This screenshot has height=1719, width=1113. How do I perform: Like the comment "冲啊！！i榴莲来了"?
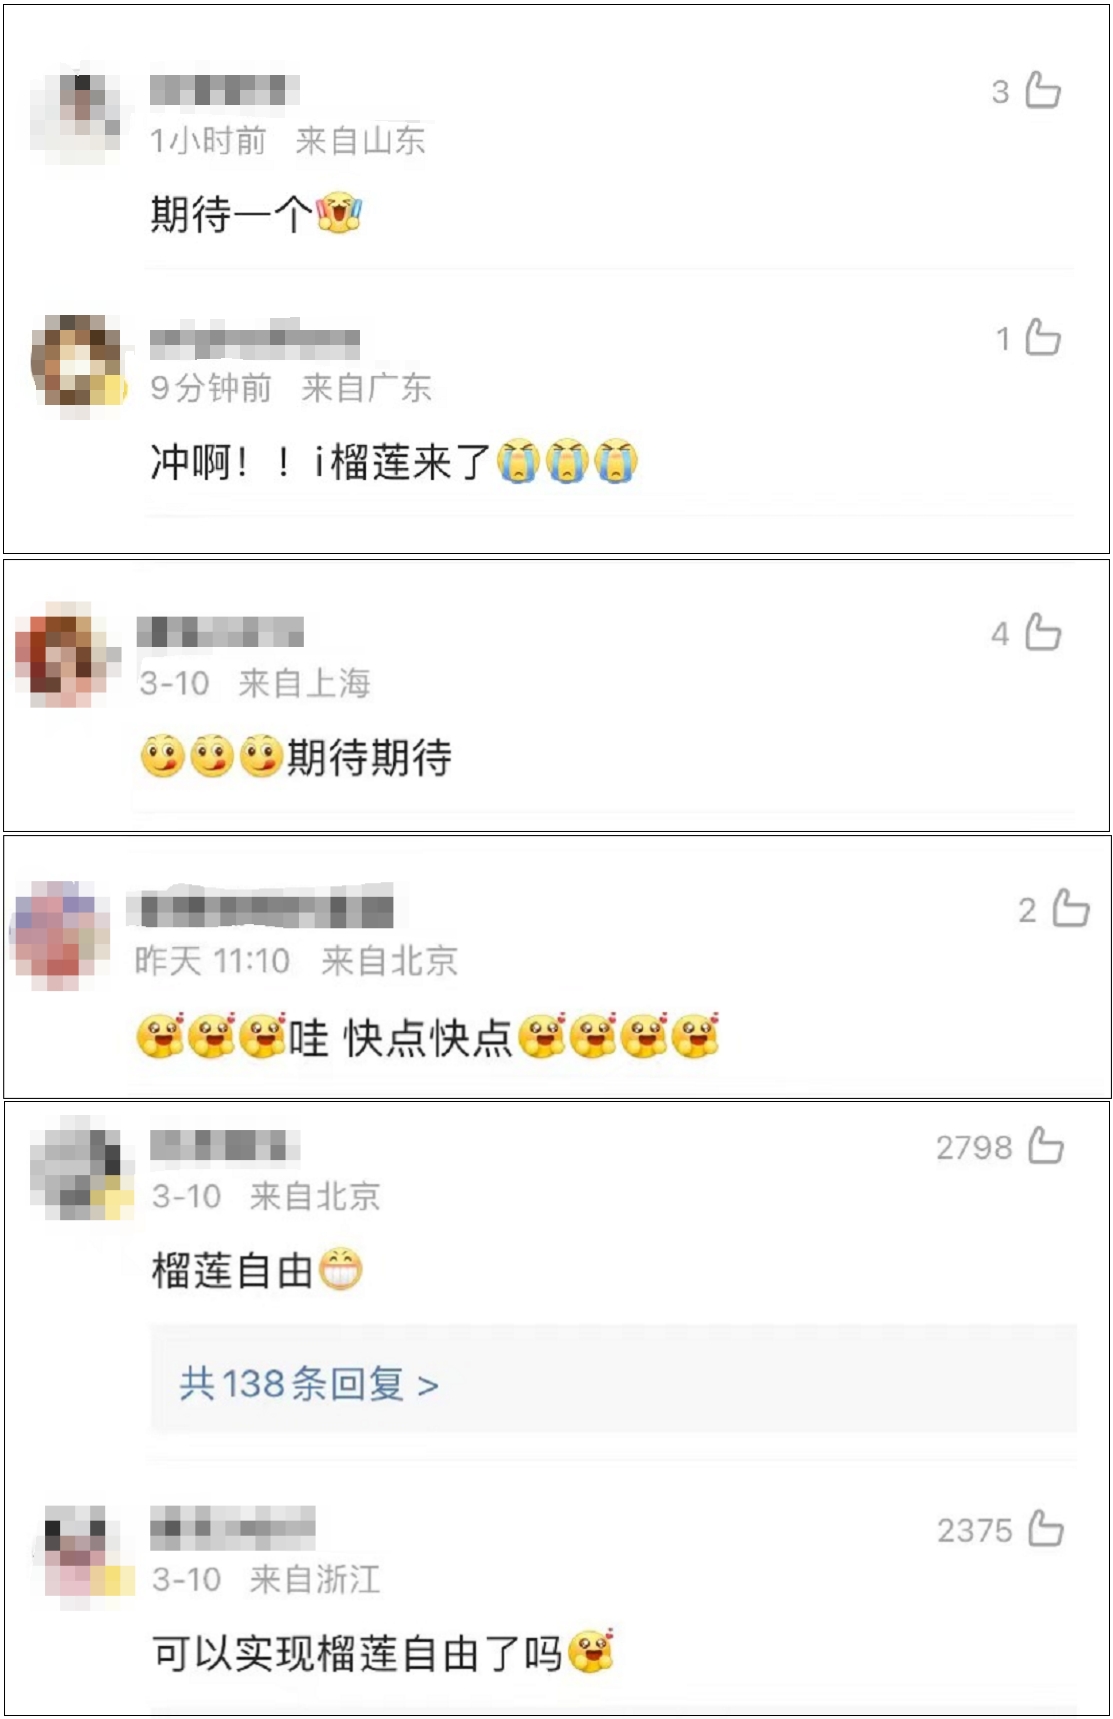pos(1043,337)
